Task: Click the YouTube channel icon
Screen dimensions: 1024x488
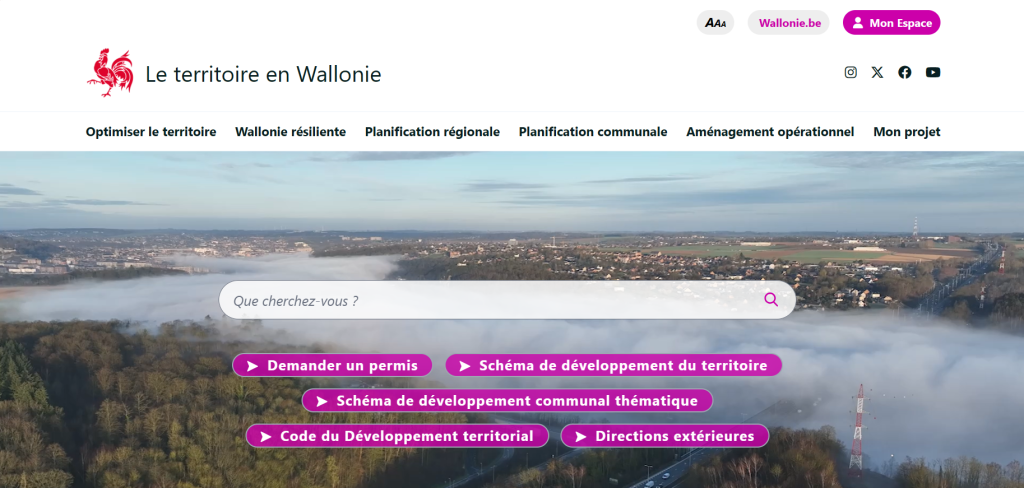Action: [x=933, y=72]
